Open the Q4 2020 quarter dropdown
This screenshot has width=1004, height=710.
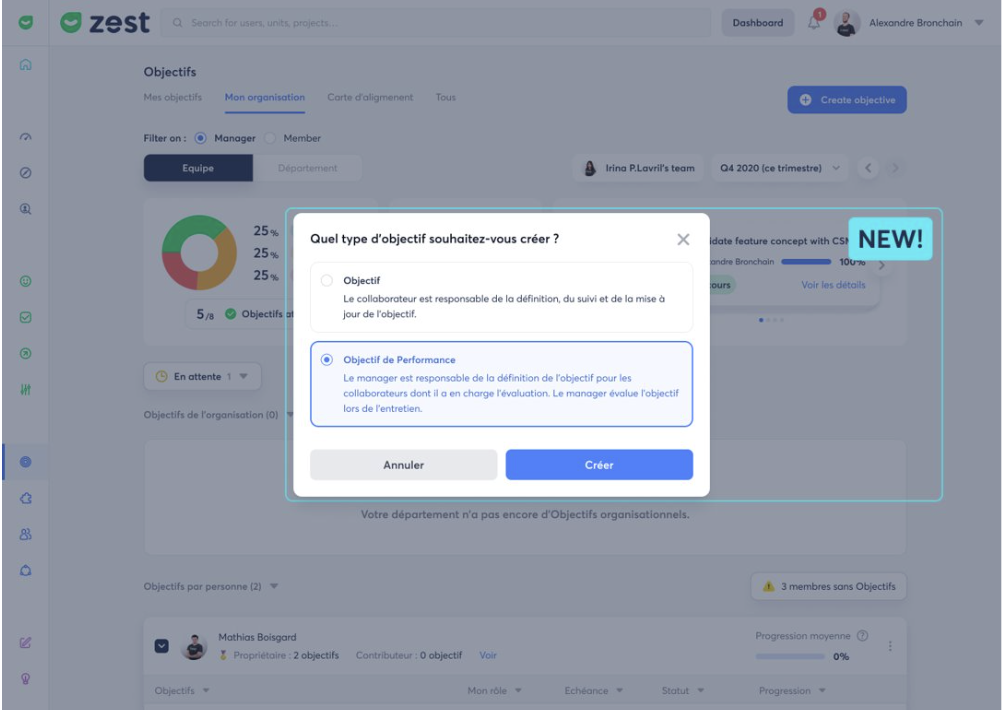[x=781, y=168]
